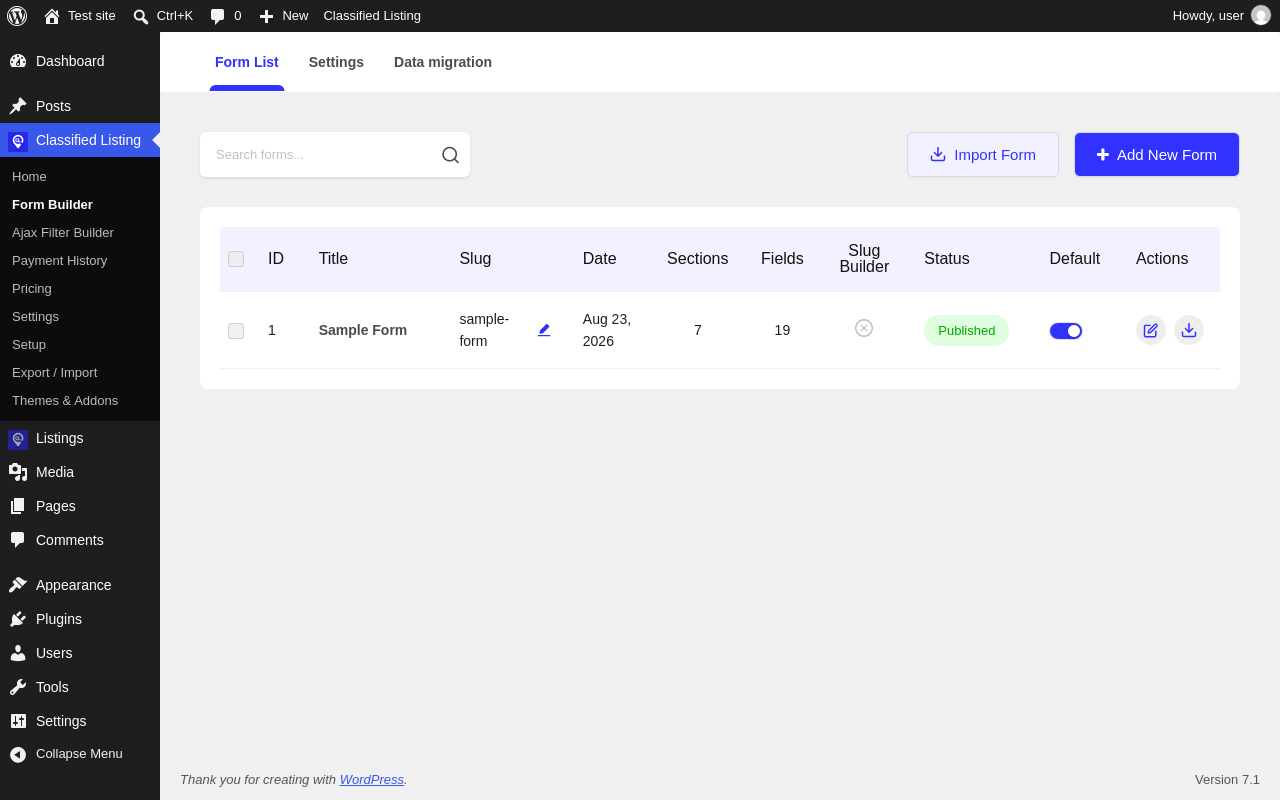This screenshot has width=1280, height=800.
Task: Click the Add New Form button
Action: click(x=1157, y=155)
